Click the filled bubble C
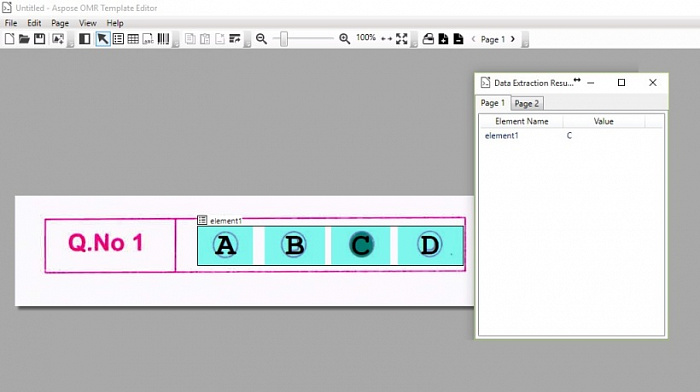 pyautogui.click(x=361, y=245)
